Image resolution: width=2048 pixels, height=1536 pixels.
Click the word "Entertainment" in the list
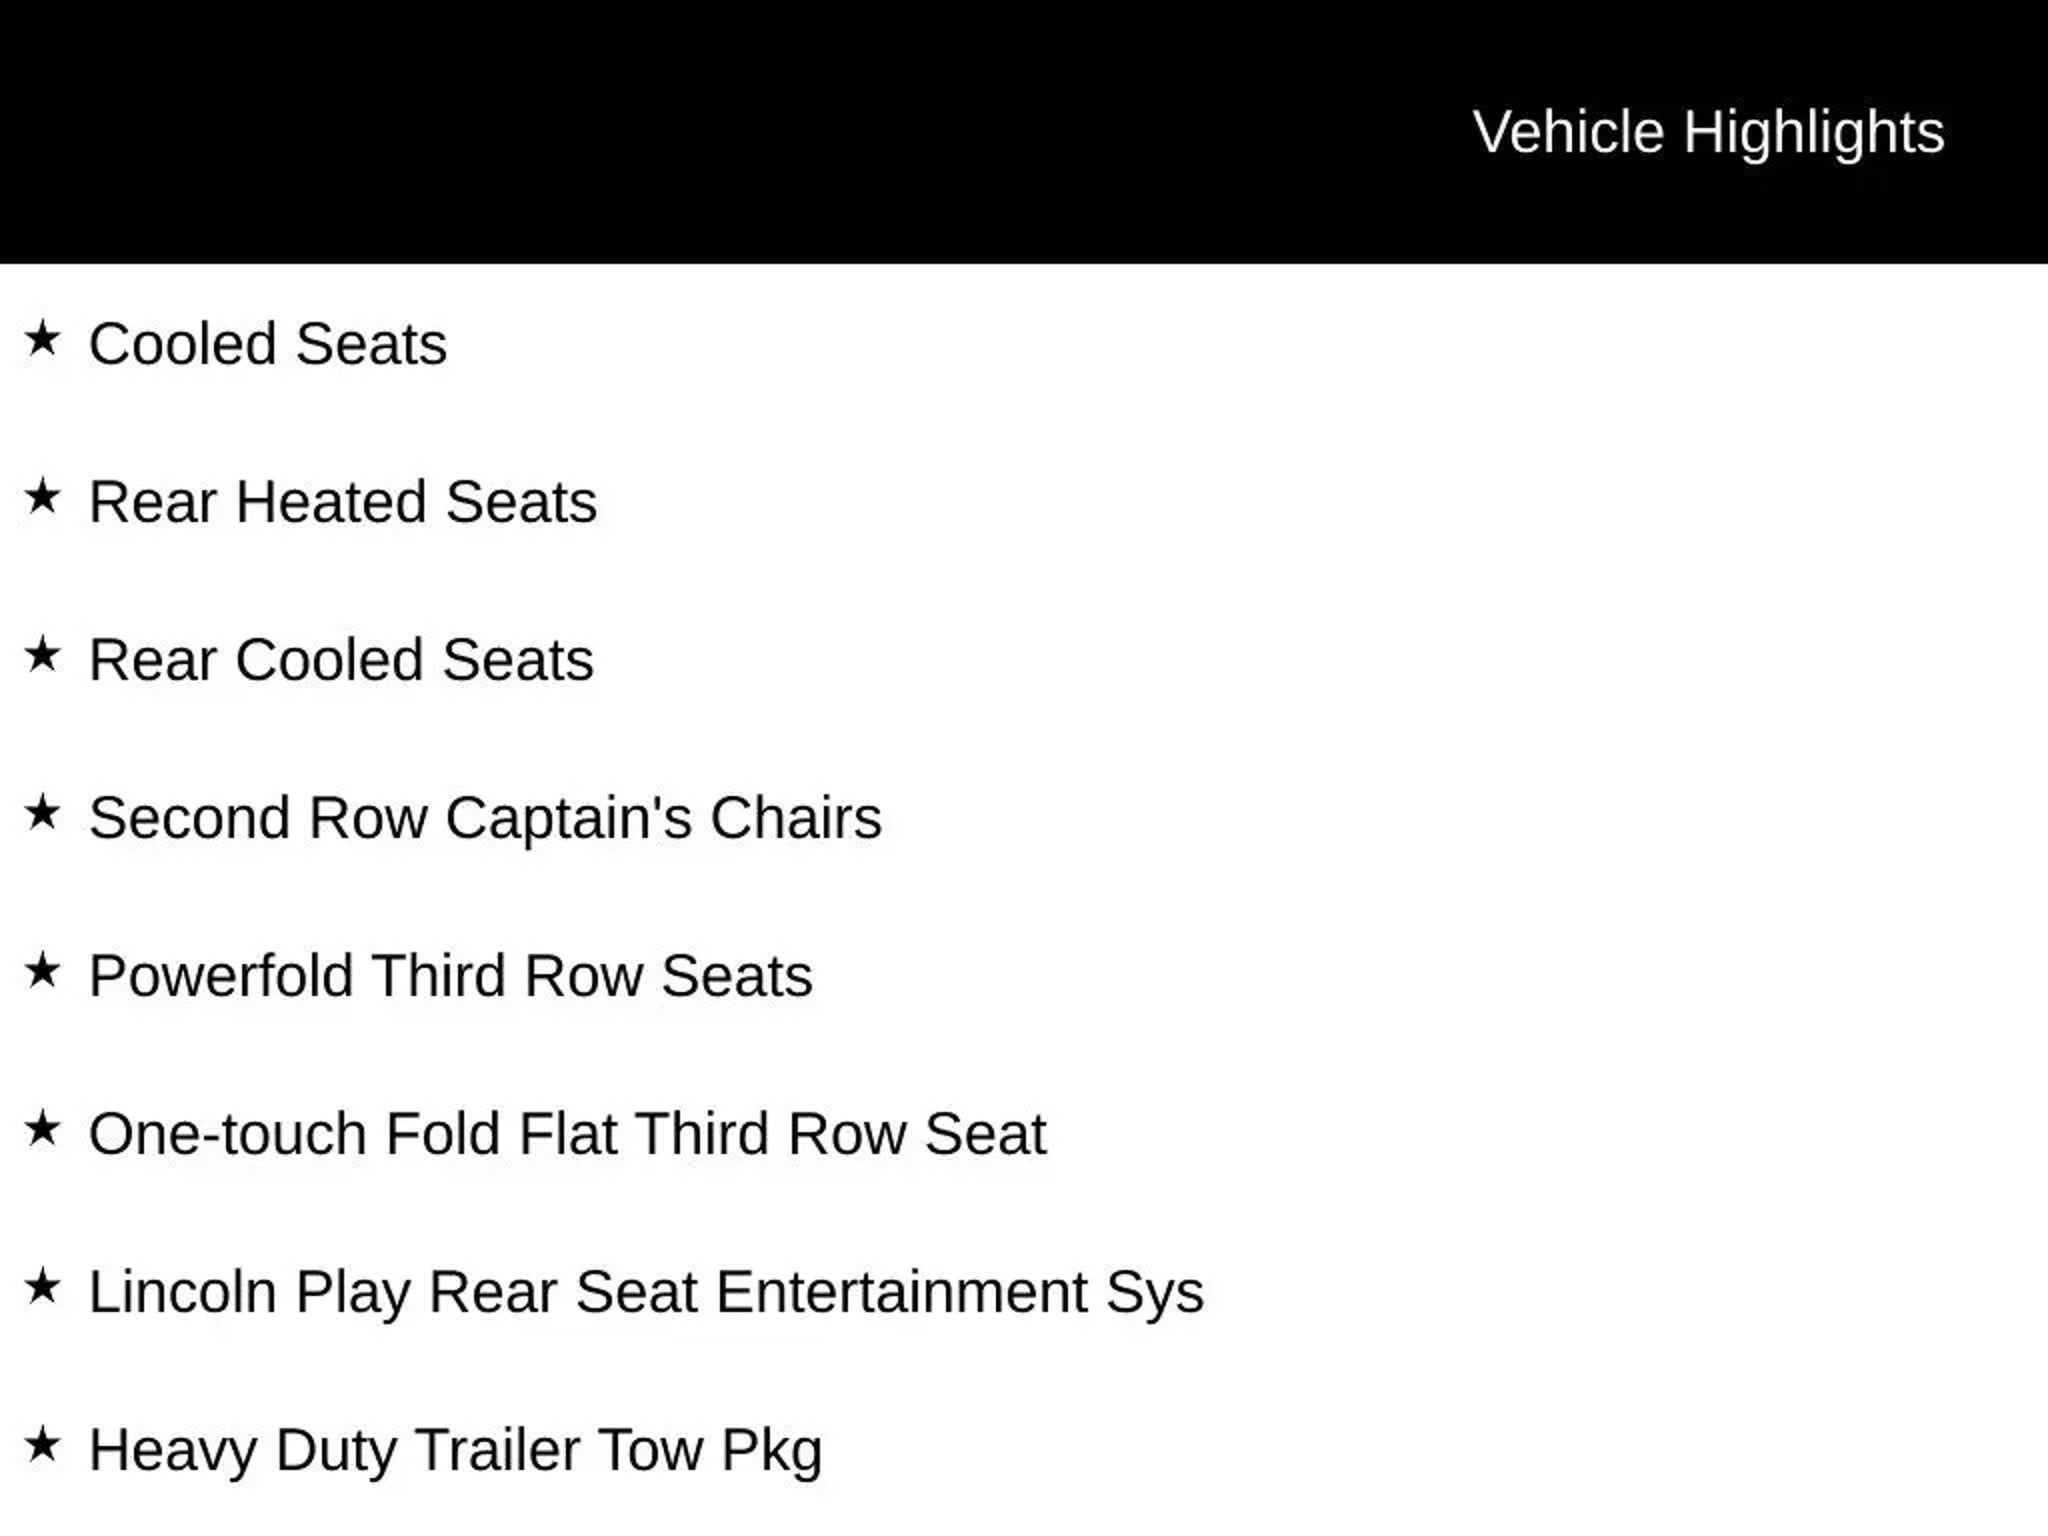[901, 1292]
